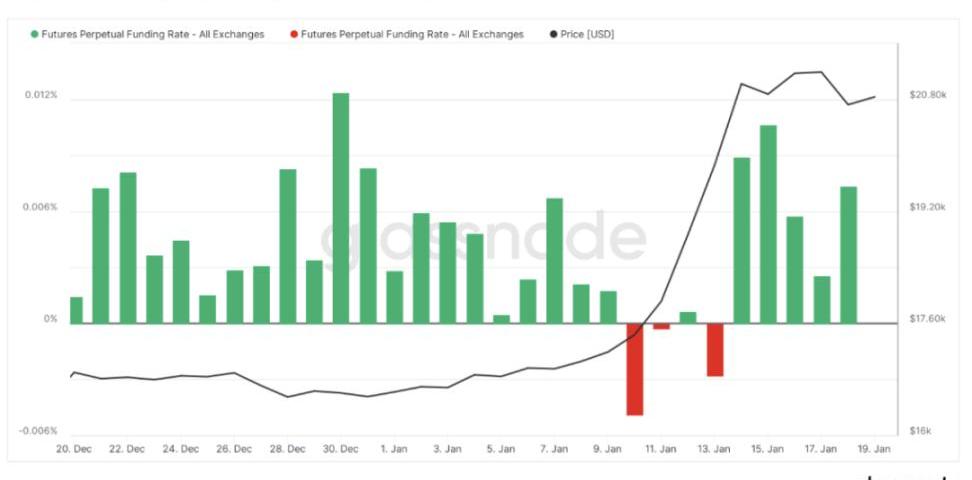The width and height of the screenshot is (972, 480).
Task: Click the 20. Dec date label
Action: click(74, 449)
